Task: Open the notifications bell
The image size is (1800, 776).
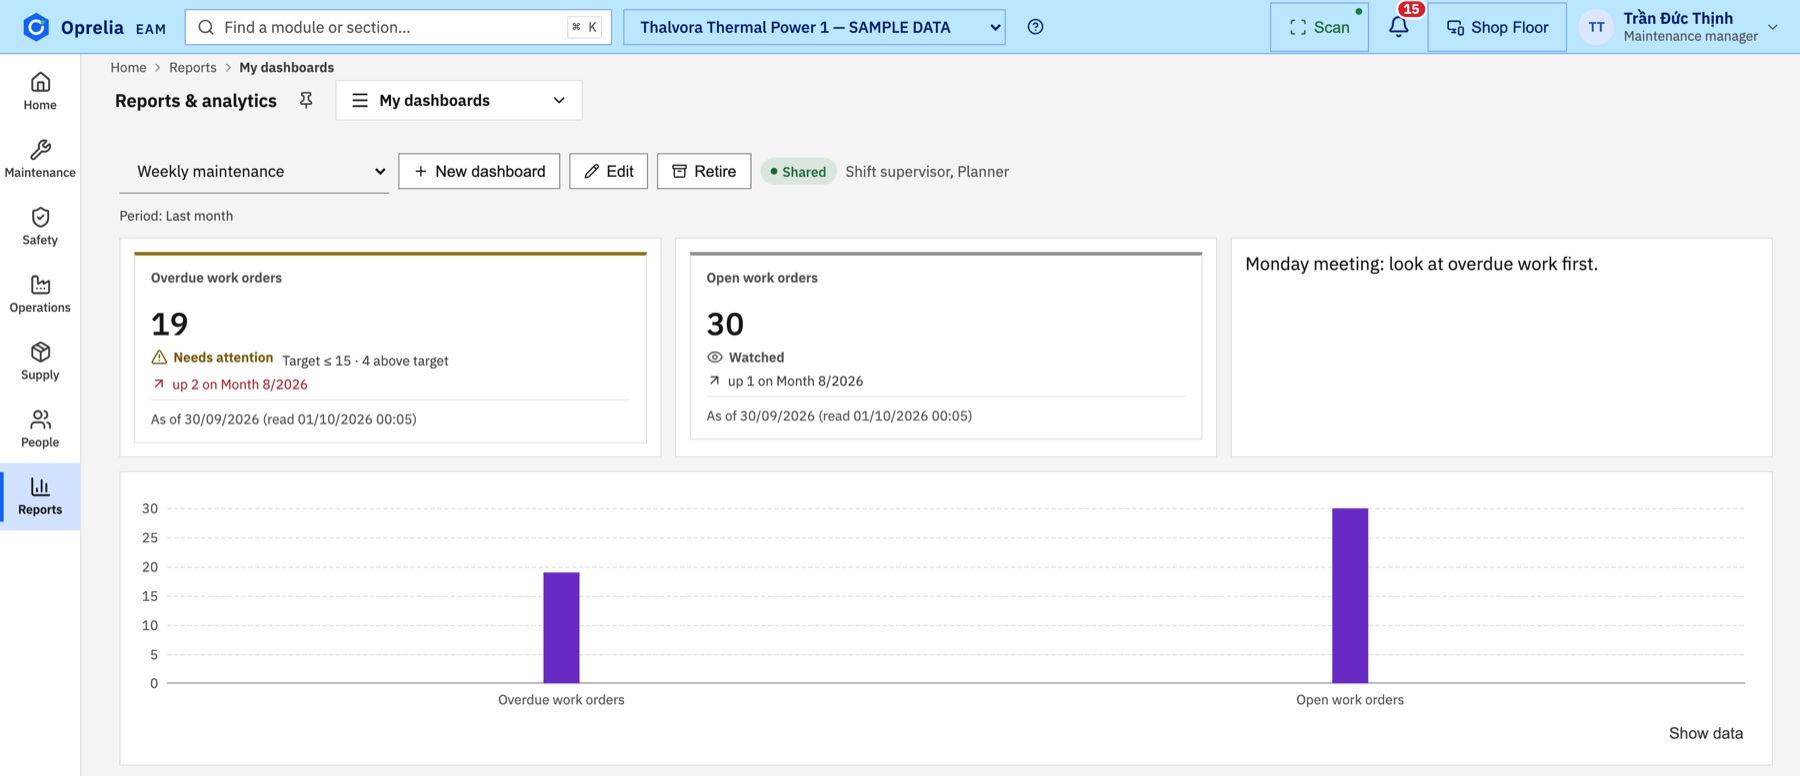Action: tap(1399, 27)
